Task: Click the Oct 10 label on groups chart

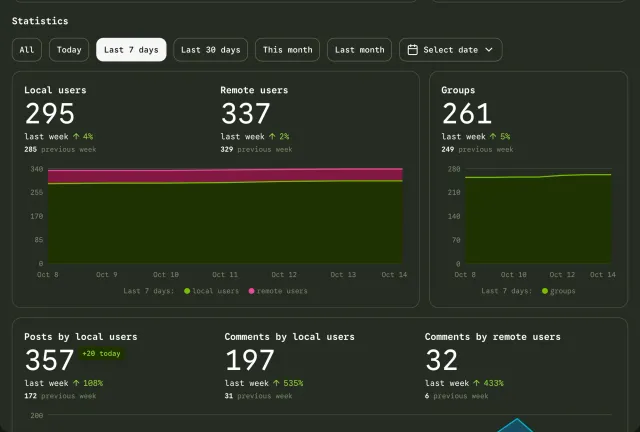Action: coord(513,275)
